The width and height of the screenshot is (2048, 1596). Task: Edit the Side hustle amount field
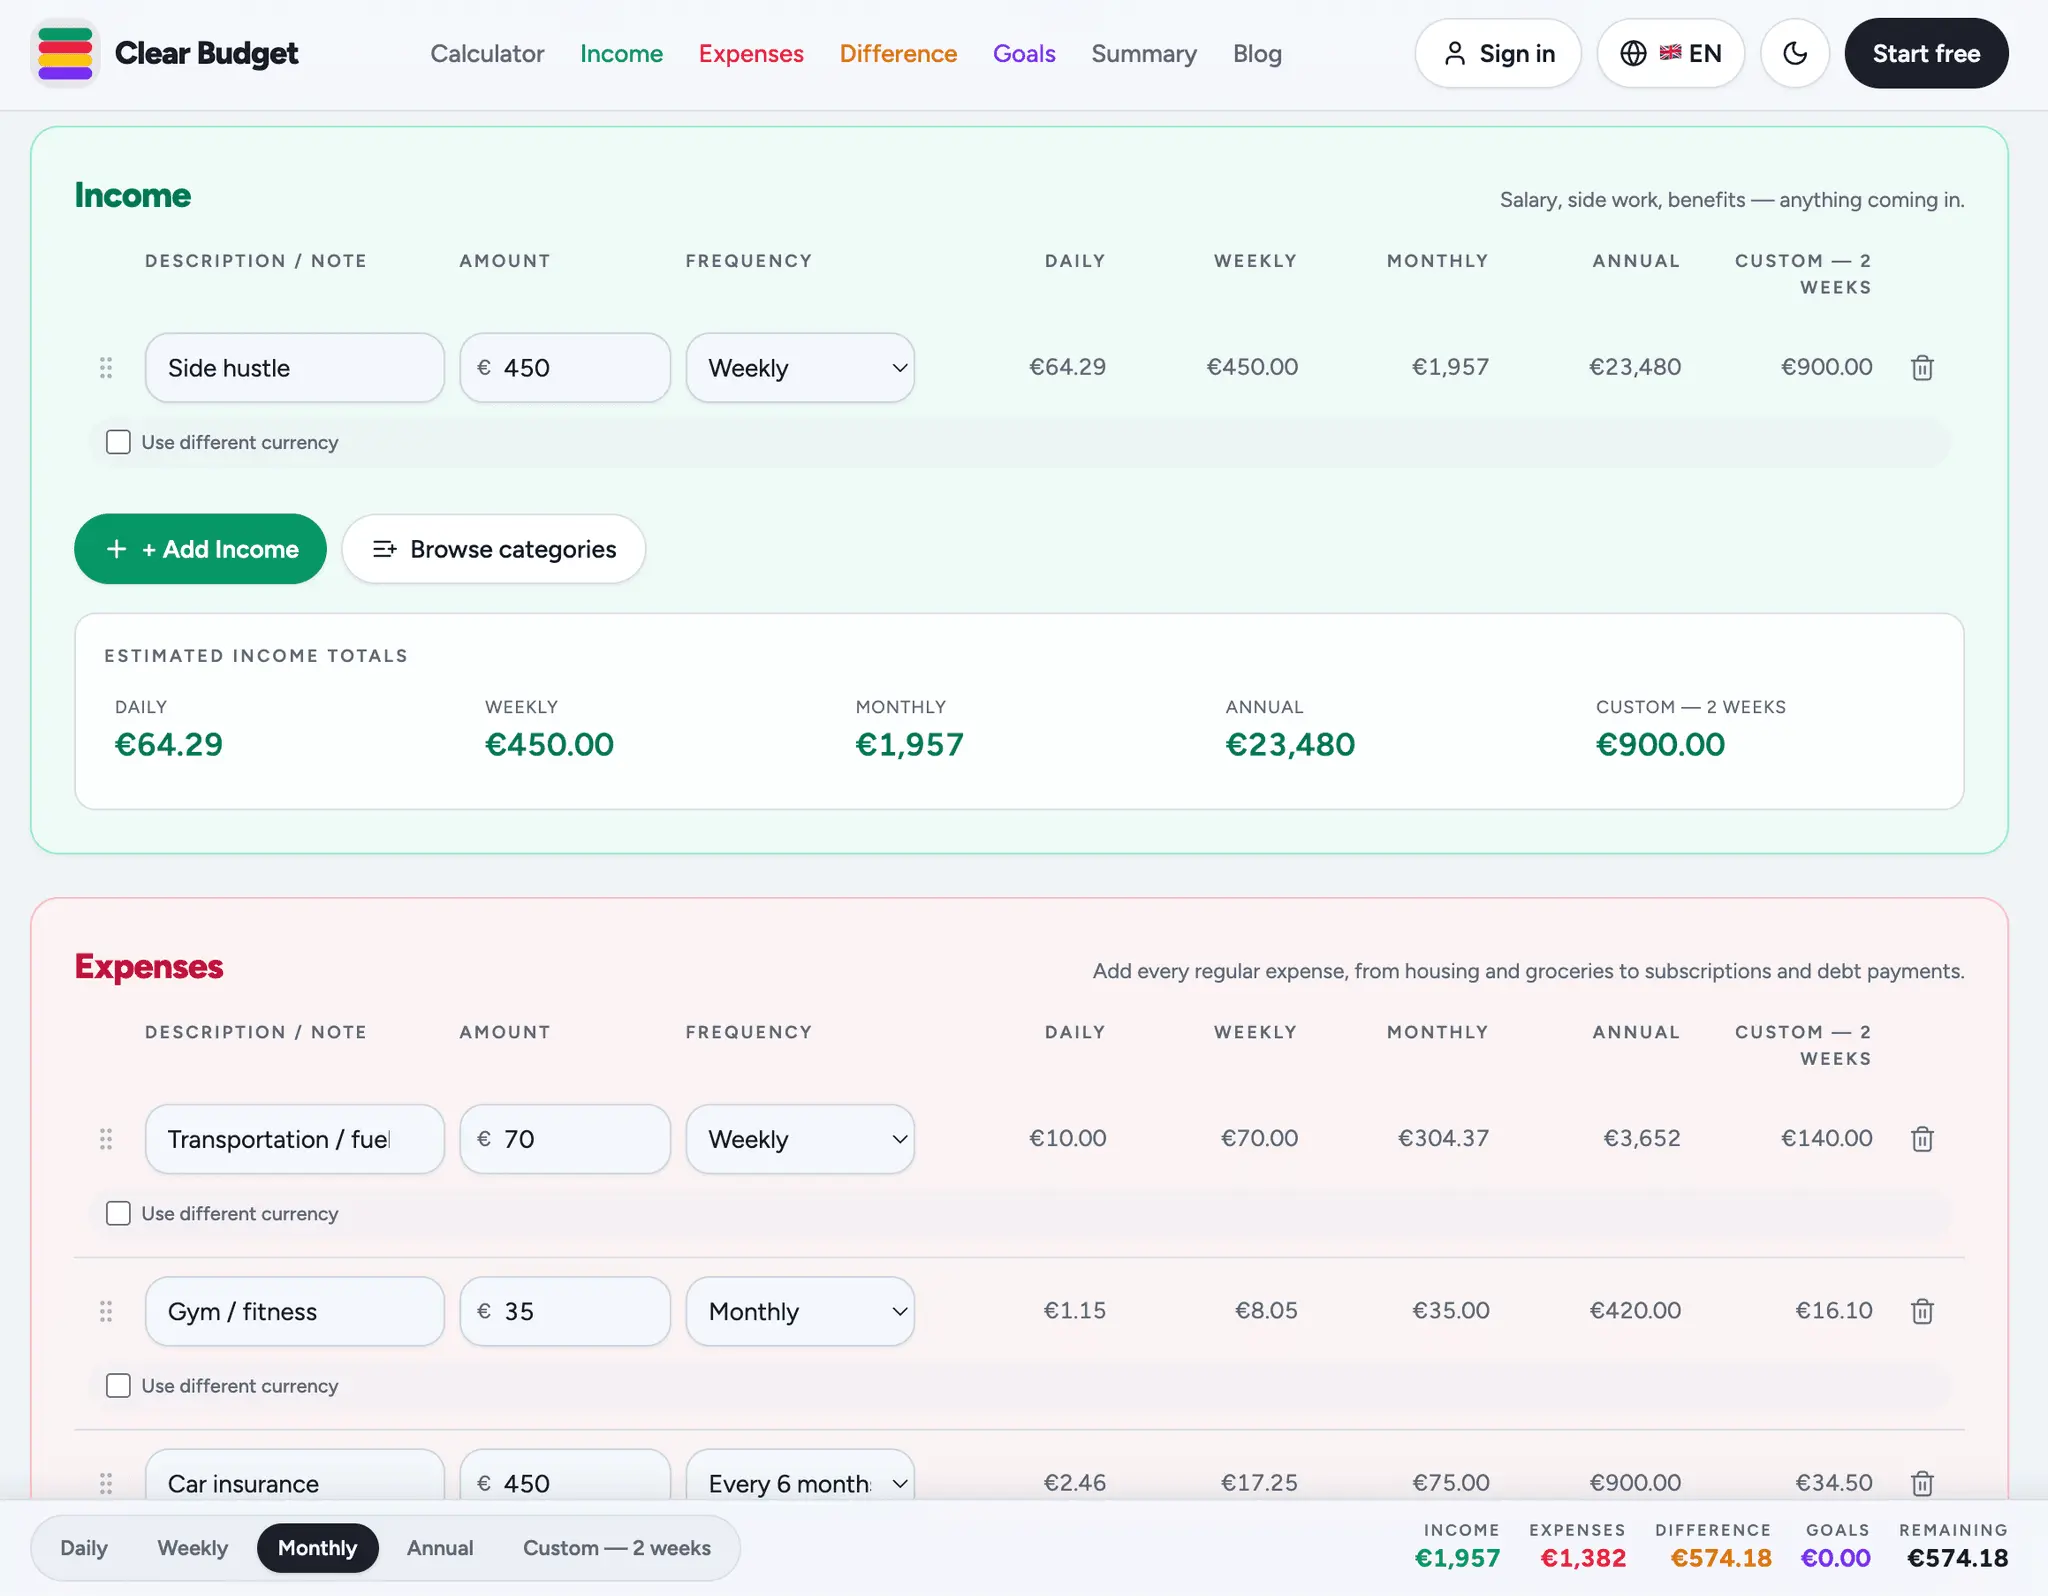[565, 368]
